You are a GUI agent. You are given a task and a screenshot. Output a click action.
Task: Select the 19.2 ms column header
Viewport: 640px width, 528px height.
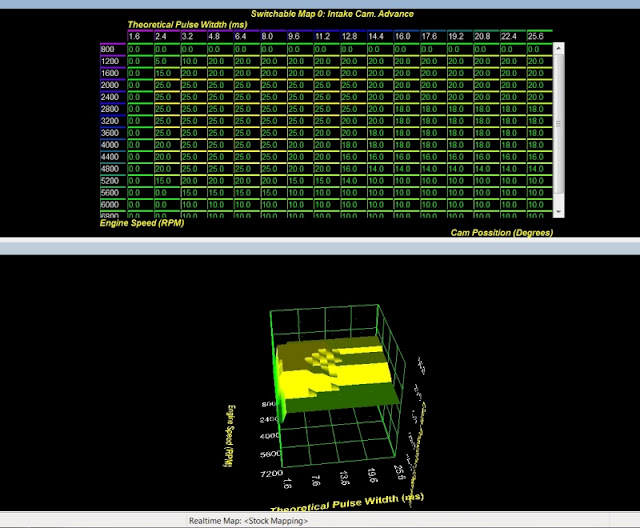(460, 36)
